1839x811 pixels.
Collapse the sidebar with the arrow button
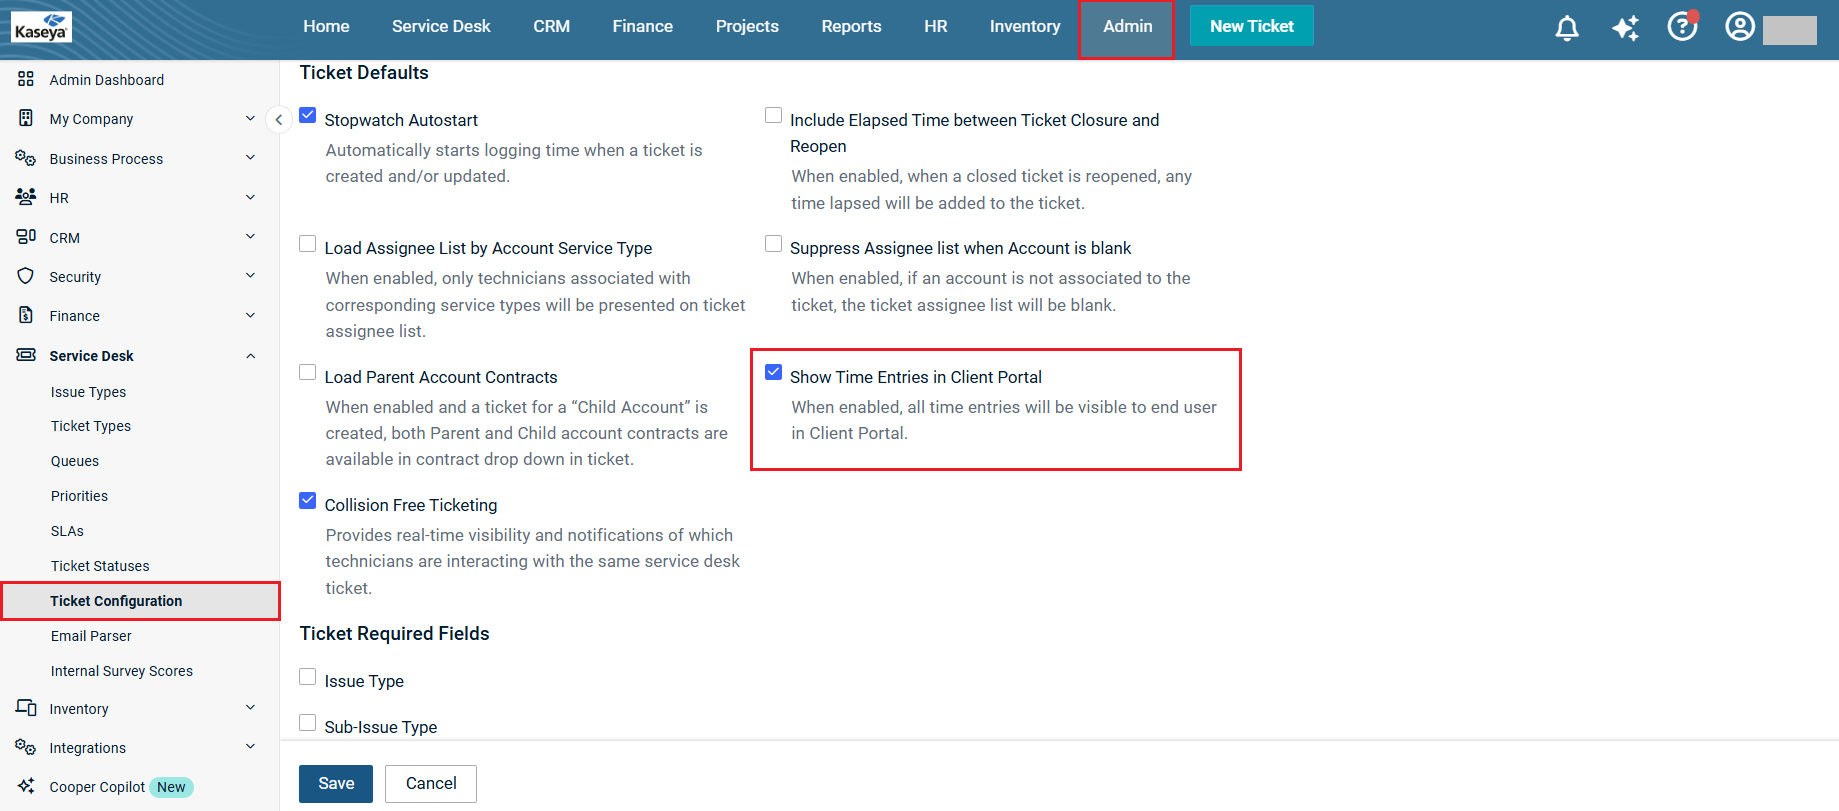click(x=279, y=120)
